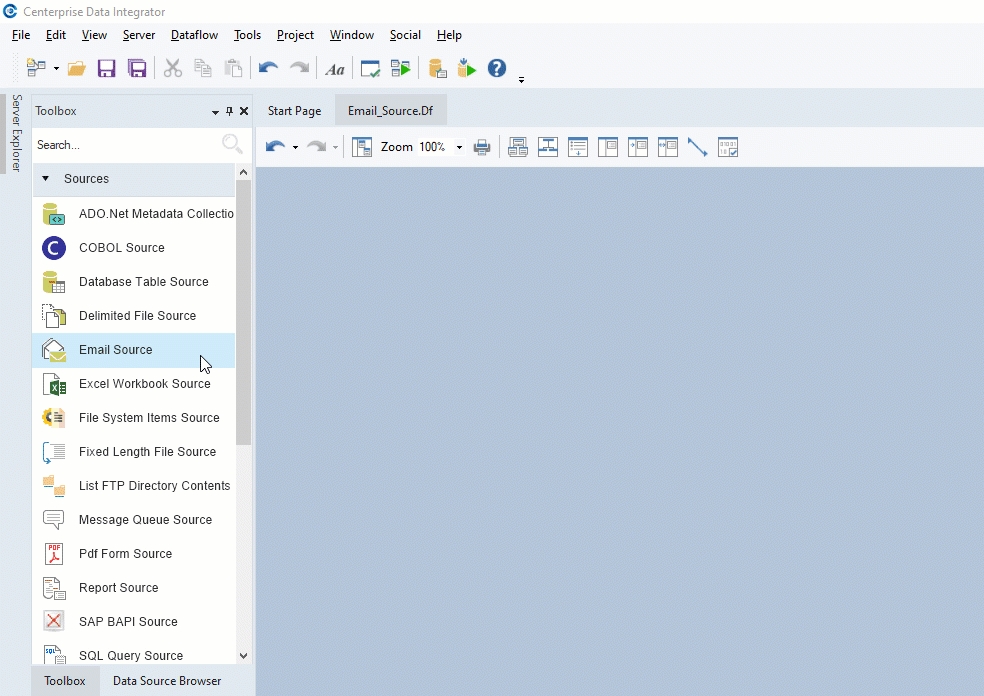The image size is (984, 696).
Task: Click the Toolbox scrollbar down arrow
Action: (x=243, y=656)
